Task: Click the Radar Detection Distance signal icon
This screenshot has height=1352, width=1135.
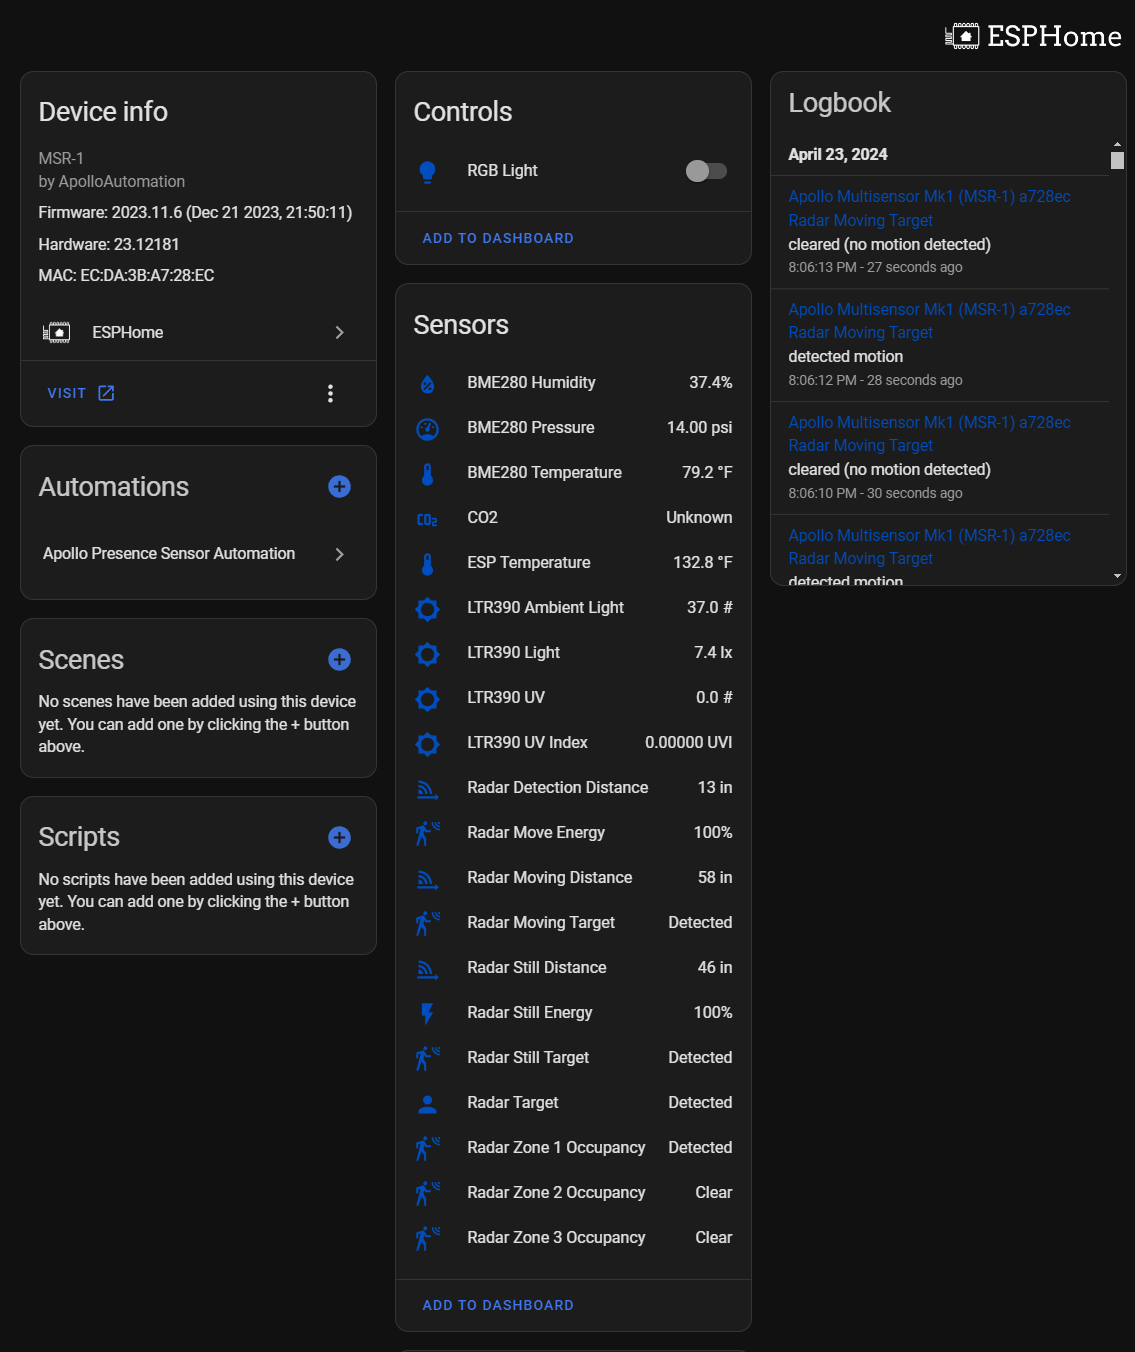Action: [427, 789]
